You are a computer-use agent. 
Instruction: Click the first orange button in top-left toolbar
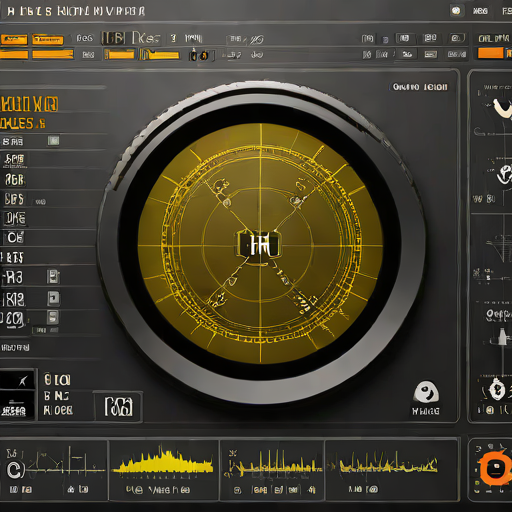point(14,40)
